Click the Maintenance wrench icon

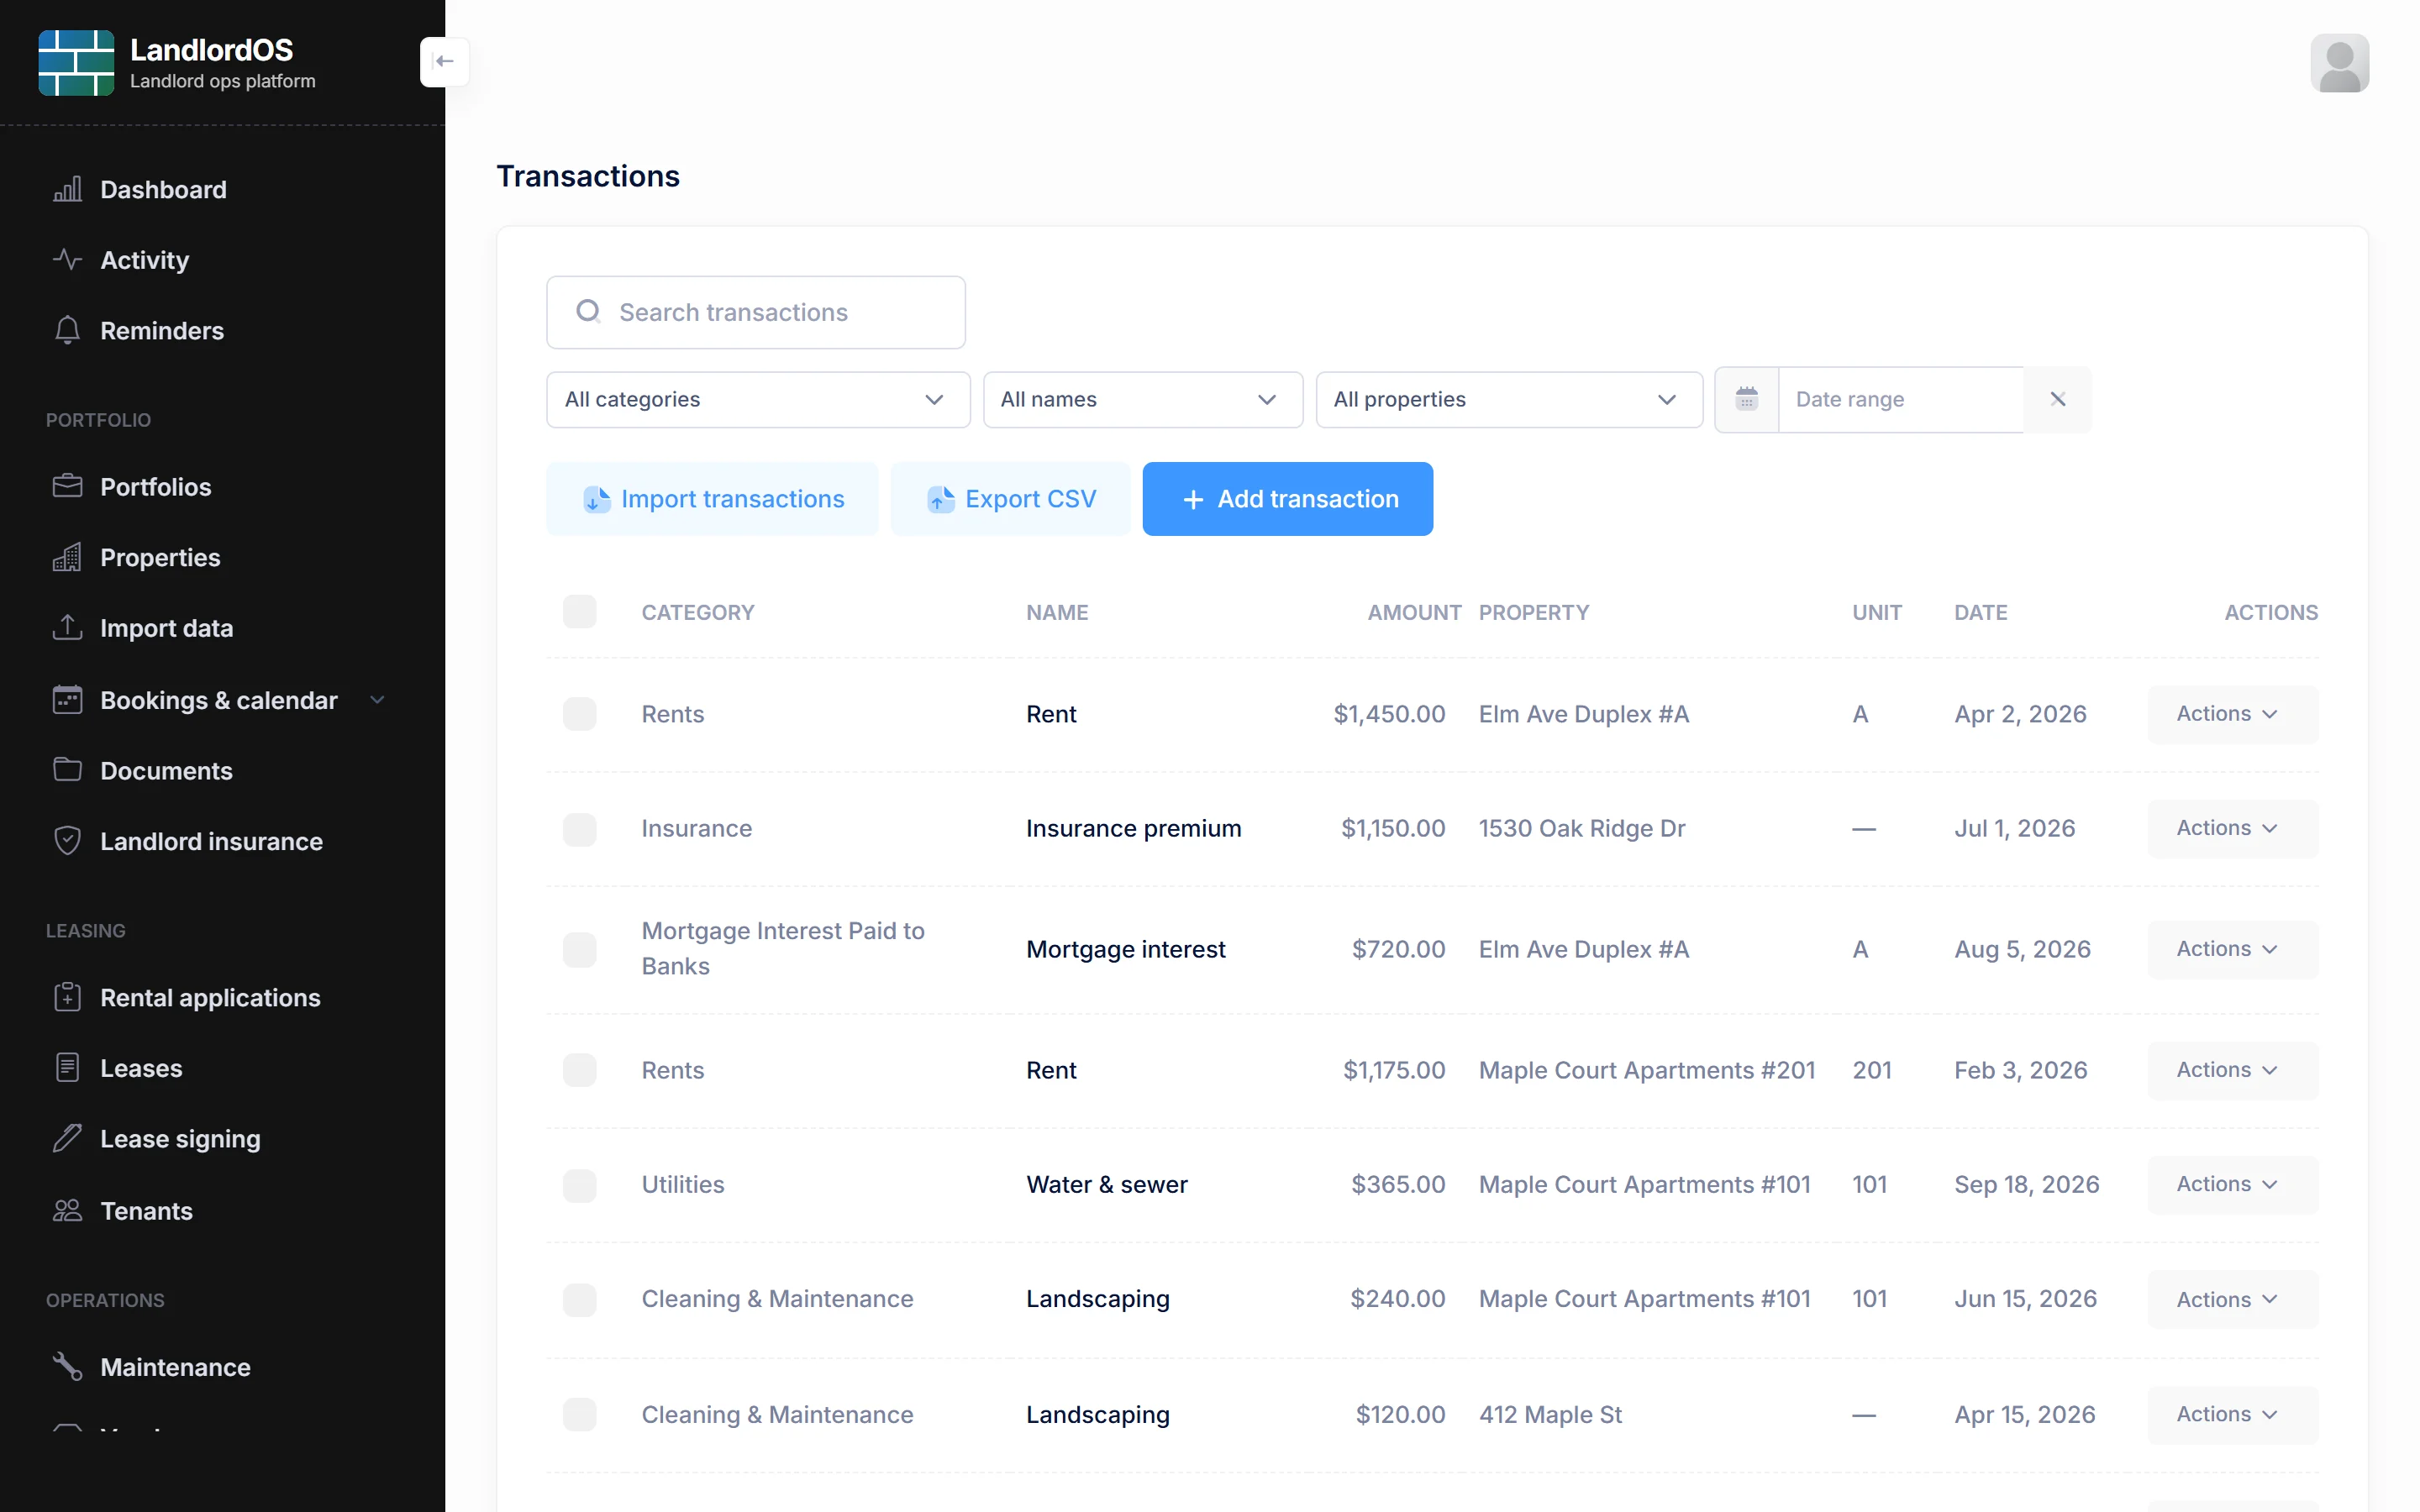(x=67, y=1366)
